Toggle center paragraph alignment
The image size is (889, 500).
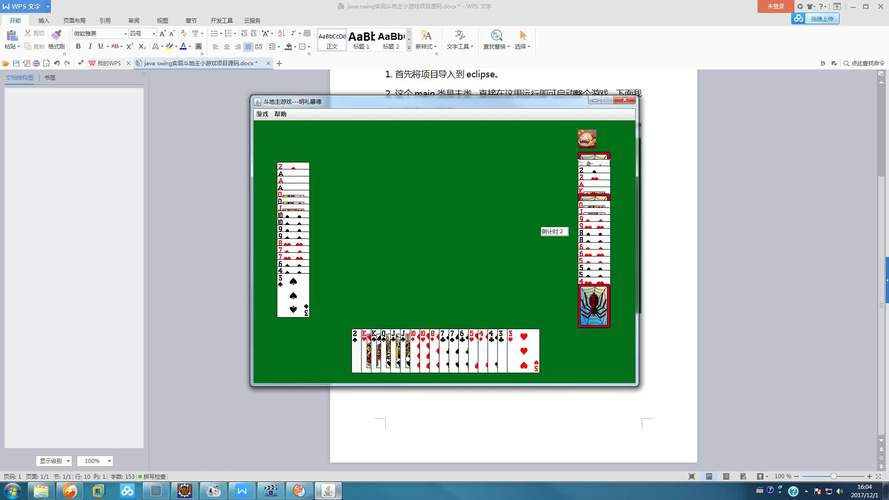point(227,46)
